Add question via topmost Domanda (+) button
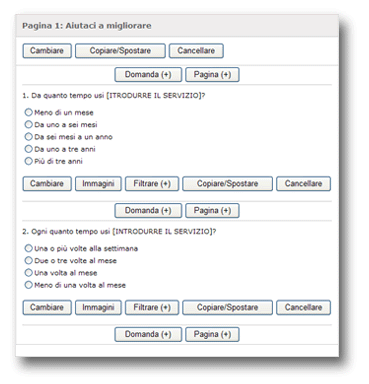Screen dimensions: 369x384 pyautogui.click(x=148, y=74)
